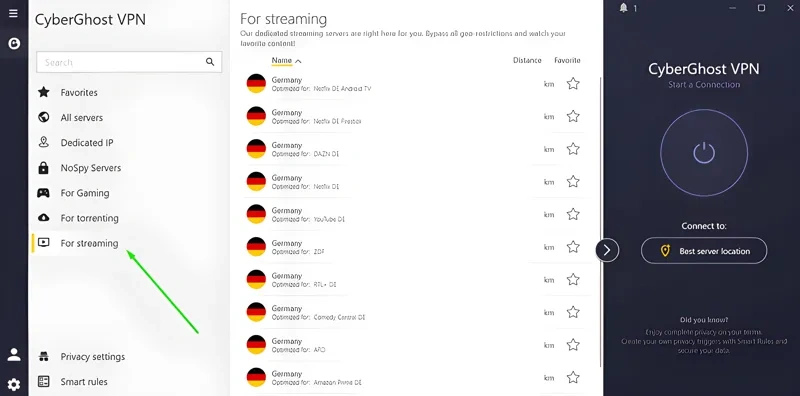Click the search magnifier icon
800x396 pixels.
(x=210, y=62)
